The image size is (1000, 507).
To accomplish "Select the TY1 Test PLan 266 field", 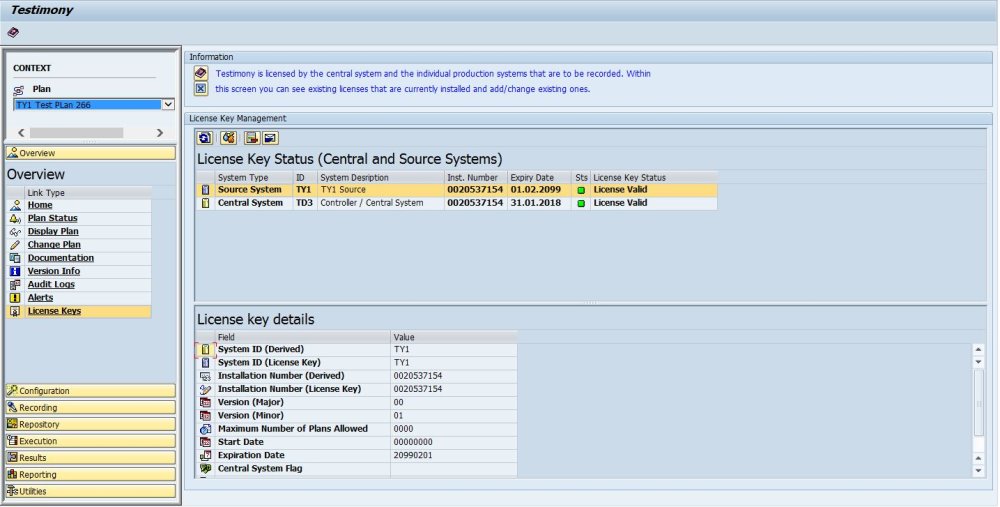I will 88,105.
